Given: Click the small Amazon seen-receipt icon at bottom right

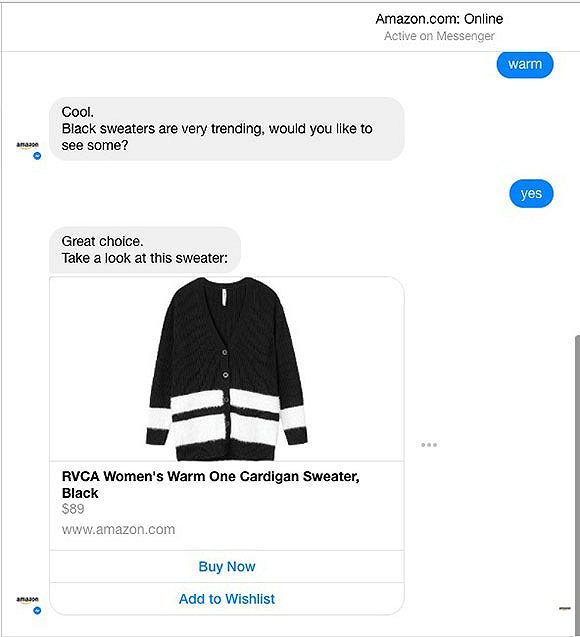Looking at the screenshot, I should (565, 608).
